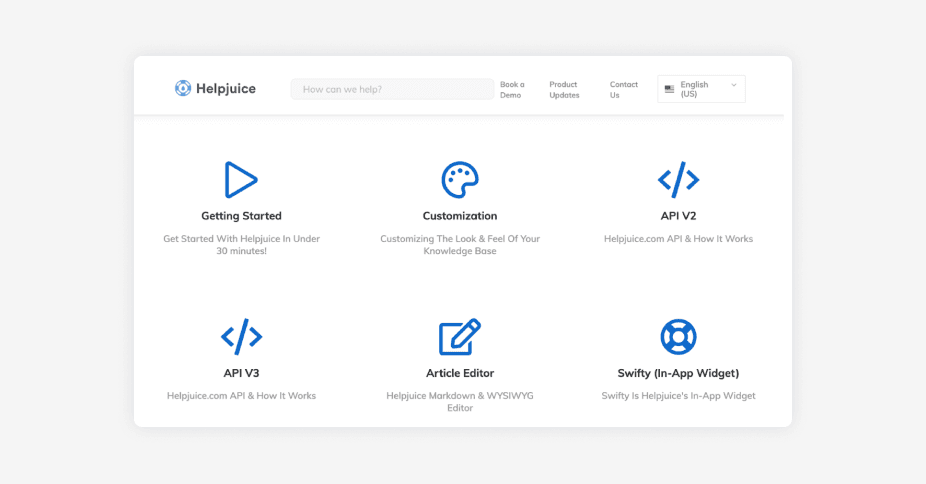Image resolution: width=926 pixels, height=484 pixels.
Task: Click the Article Editor pencil icon
Action: [460, 336]
